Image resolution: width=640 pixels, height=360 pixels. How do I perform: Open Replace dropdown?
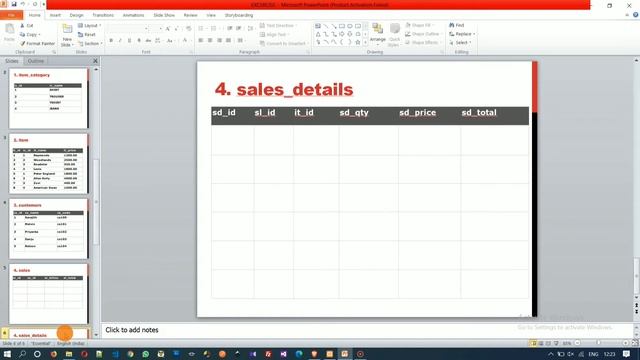[462, 34]
